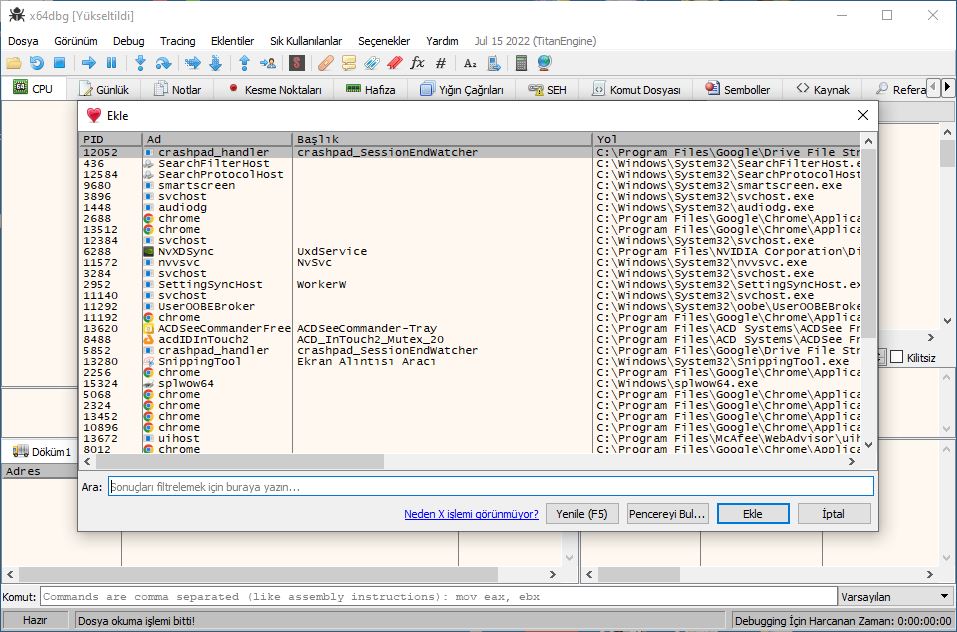The width and height of the screenshot is (957, 632).
Task: Select the Döküm 1 dump tab
Action: click(42, 451)
